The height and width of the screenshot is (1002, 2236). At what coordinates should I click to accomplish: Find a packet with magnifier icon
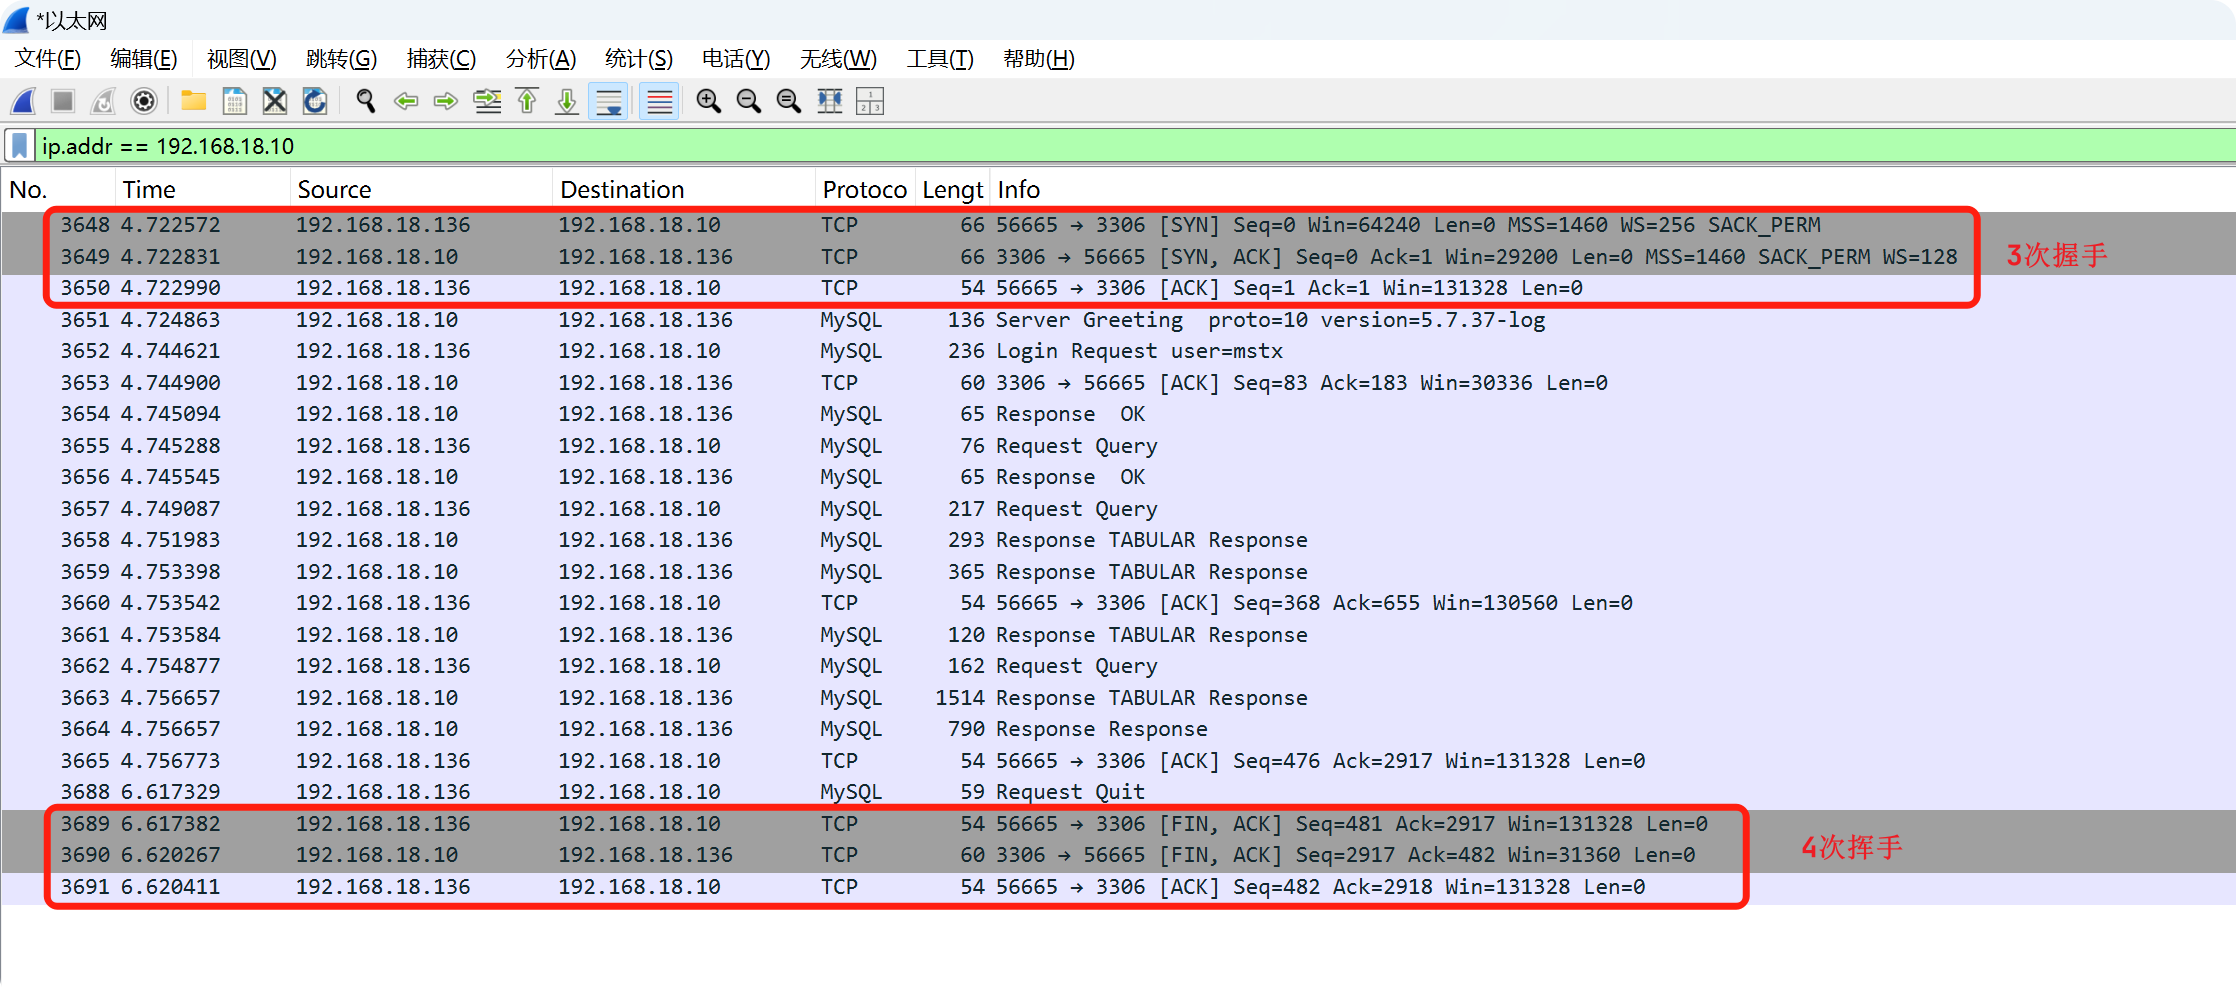[x=365, y=101]
